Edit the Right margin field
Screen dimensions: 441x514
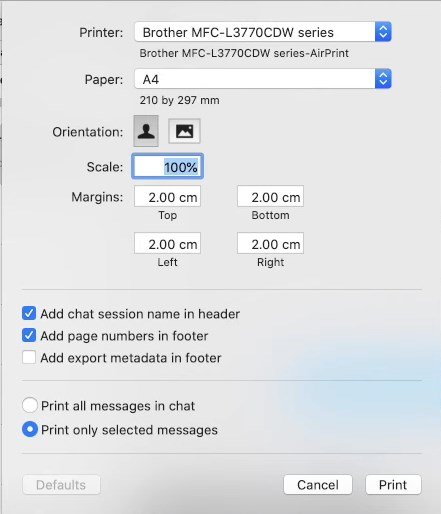pyautogui.click(x=270, y=244)
